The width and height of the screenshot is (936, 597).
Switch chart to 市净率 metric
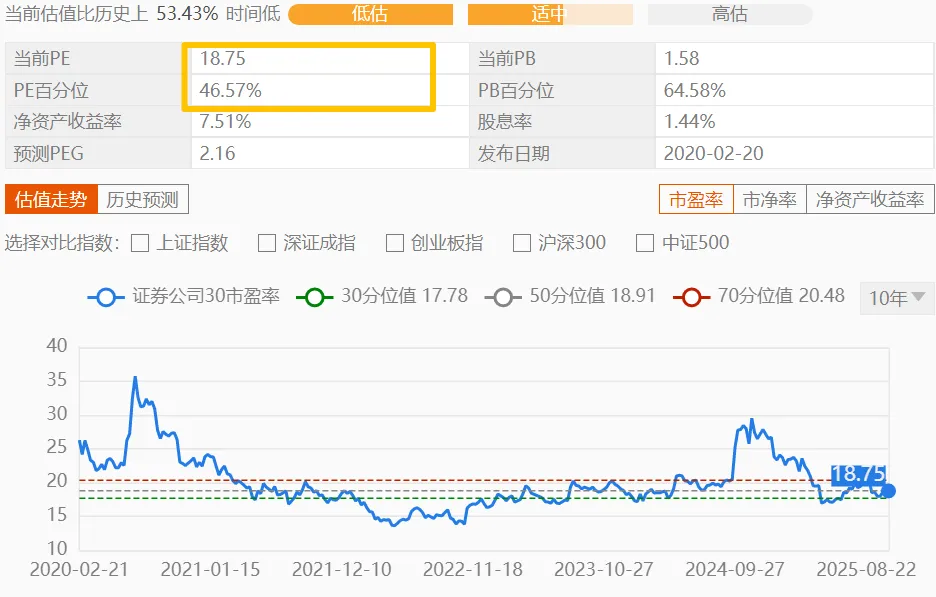point(770,199)
